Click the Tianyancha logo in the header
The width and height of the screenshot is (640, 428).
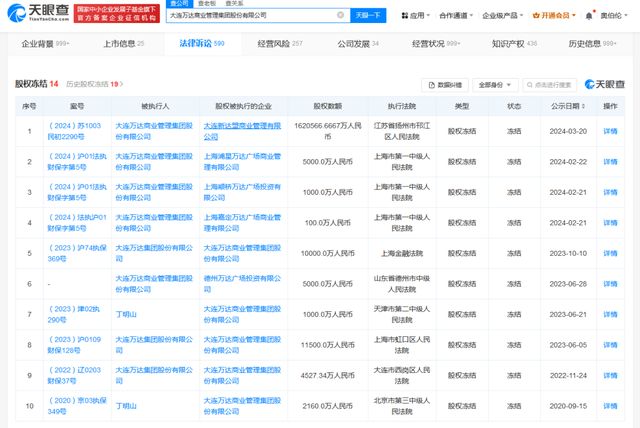click(39, 13)
